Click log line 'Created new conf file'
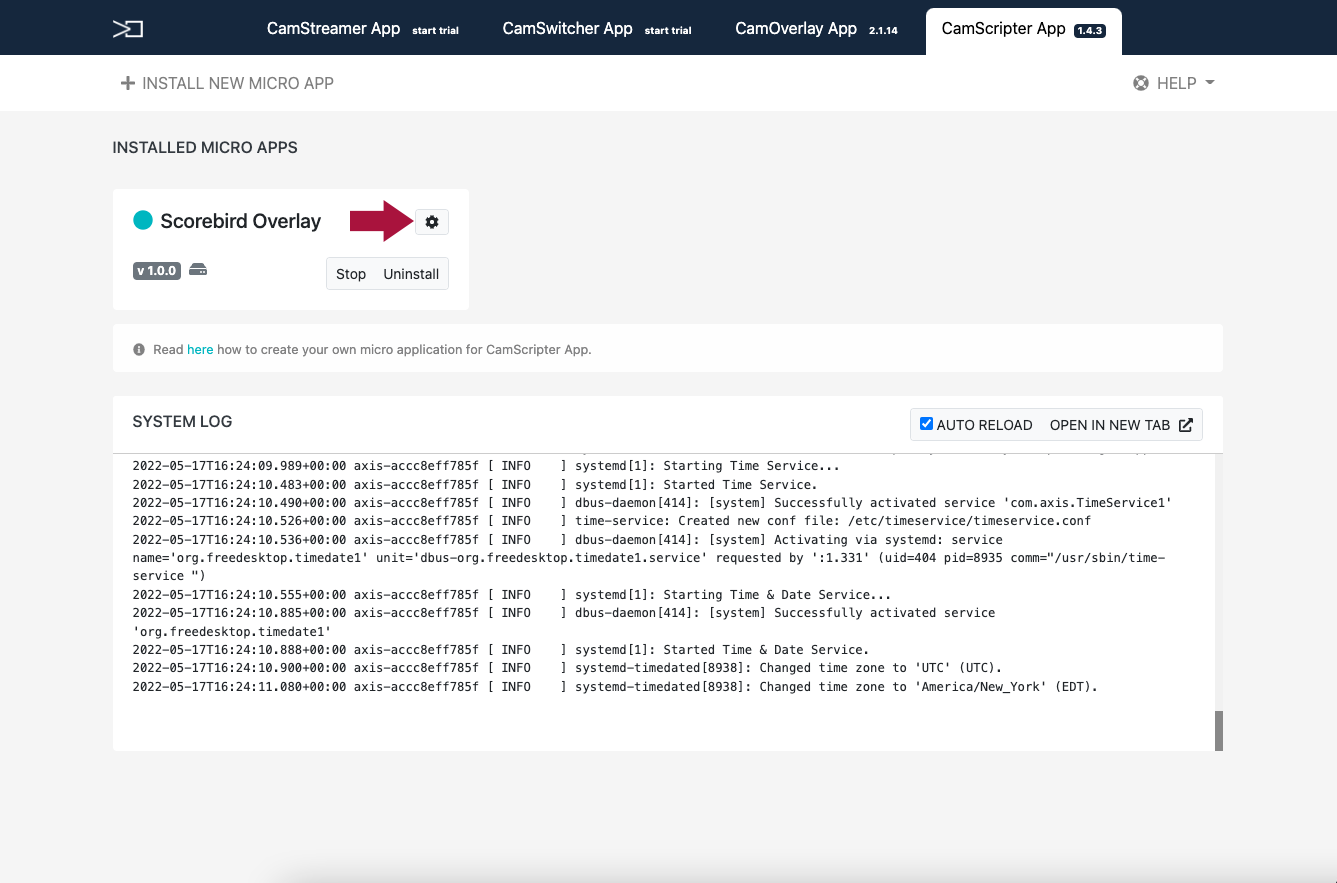 pyautogui.click(x=611, y=521)
